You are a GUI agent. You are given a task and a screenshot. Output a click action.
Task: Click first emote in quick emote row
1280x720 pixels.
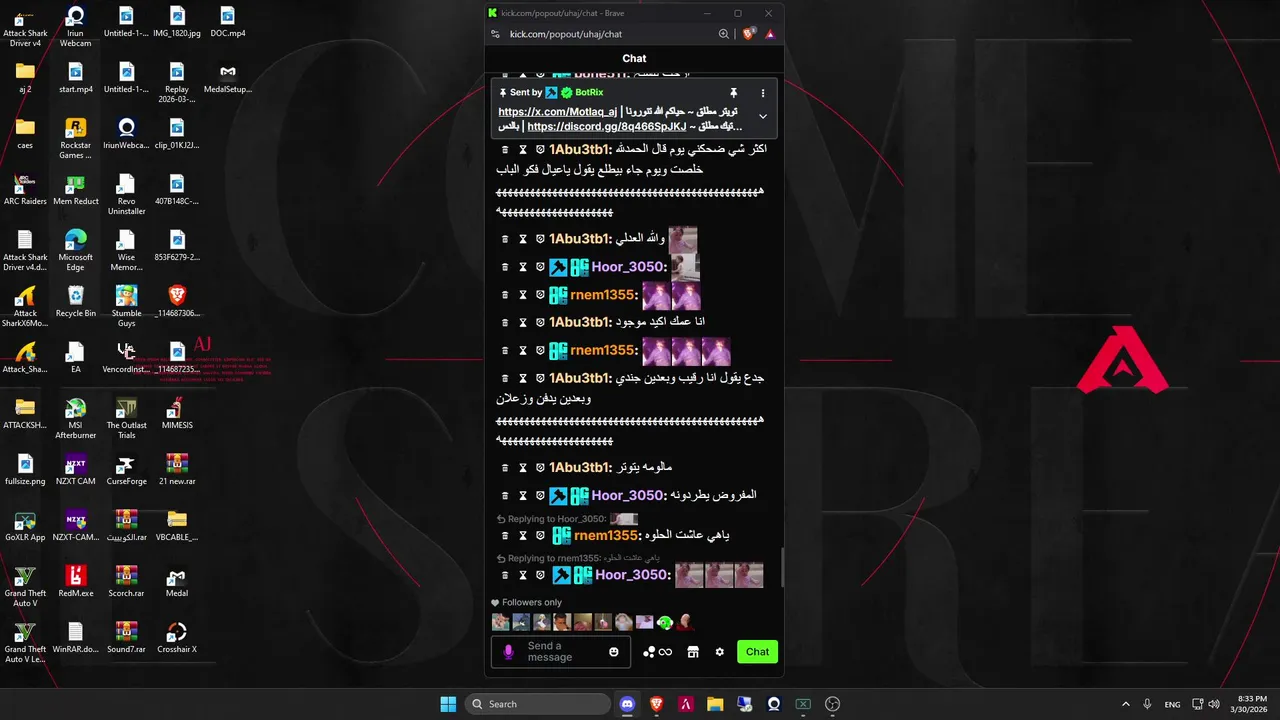pos(501,622)
